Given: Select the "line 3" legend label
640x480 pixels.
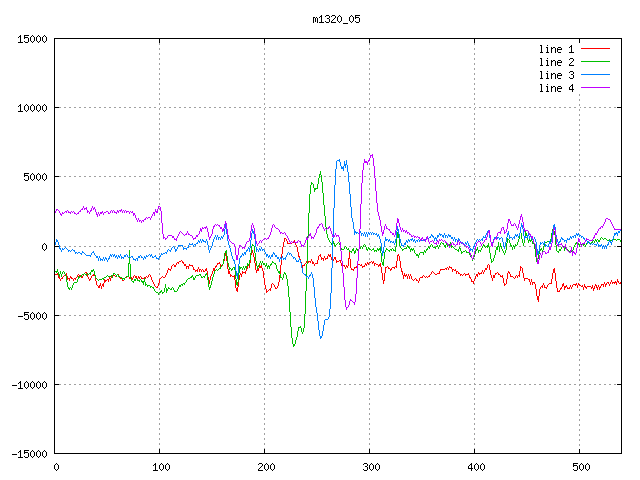Looking at the screenshot, I should tap(557, 75).
